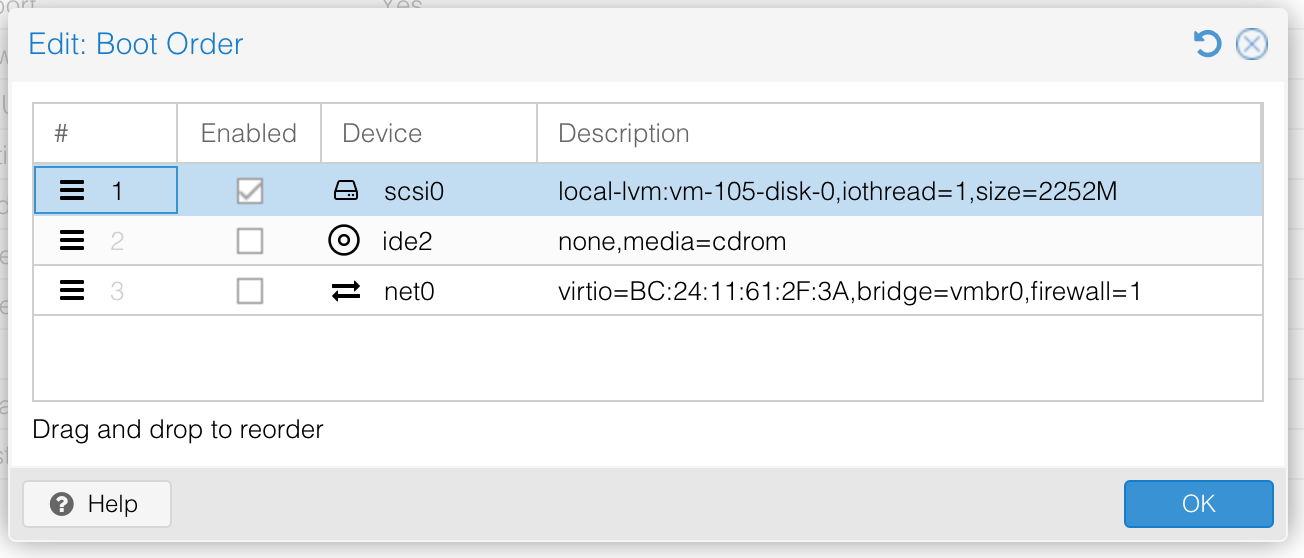Click the drag handle for ide2 row
Image resolution: width=1304 pixels, height=558 pixels.
click(x=72, y=241)
